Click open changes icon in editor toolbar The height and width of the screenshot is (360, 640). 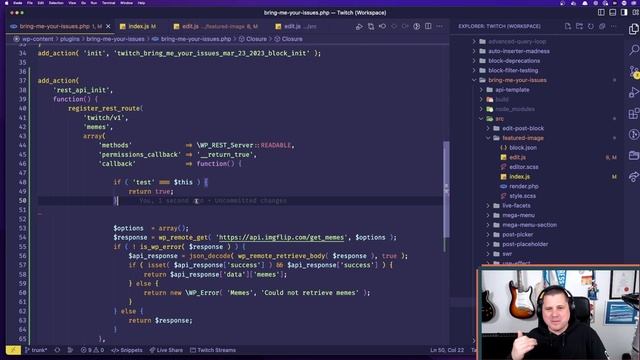(371, 27)
